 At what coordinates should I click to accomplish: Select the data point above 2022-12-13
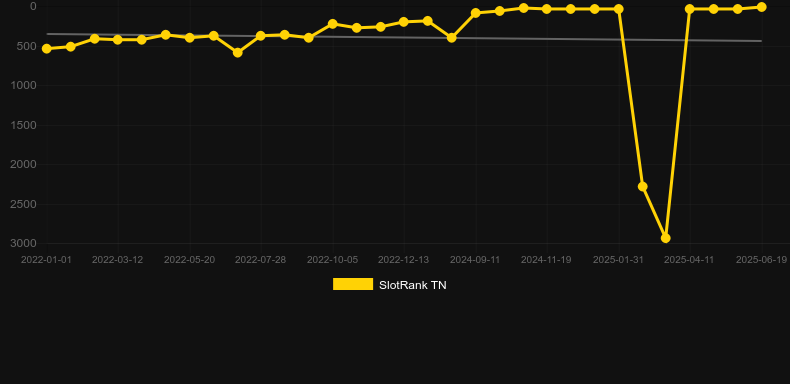(x=404, y=22)
